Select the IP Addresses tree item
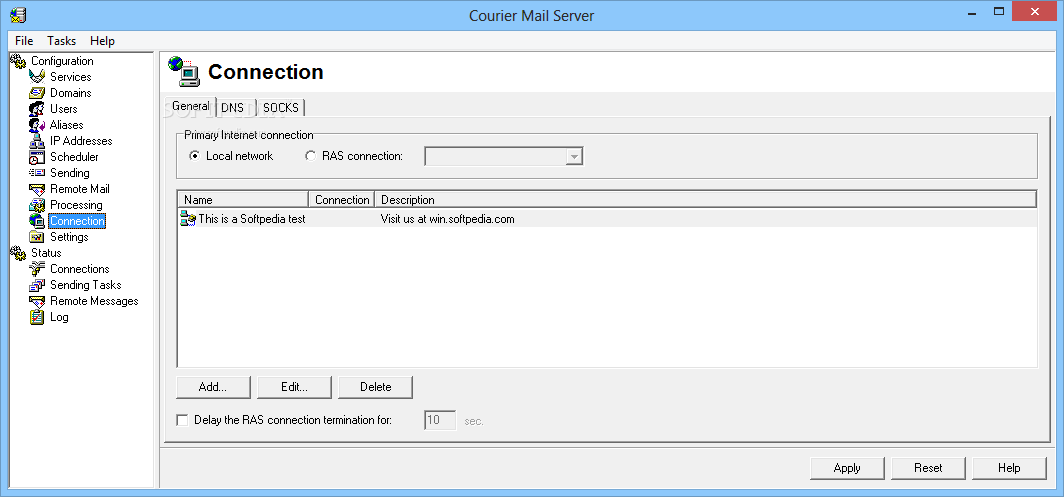 [x=81, y=141]
